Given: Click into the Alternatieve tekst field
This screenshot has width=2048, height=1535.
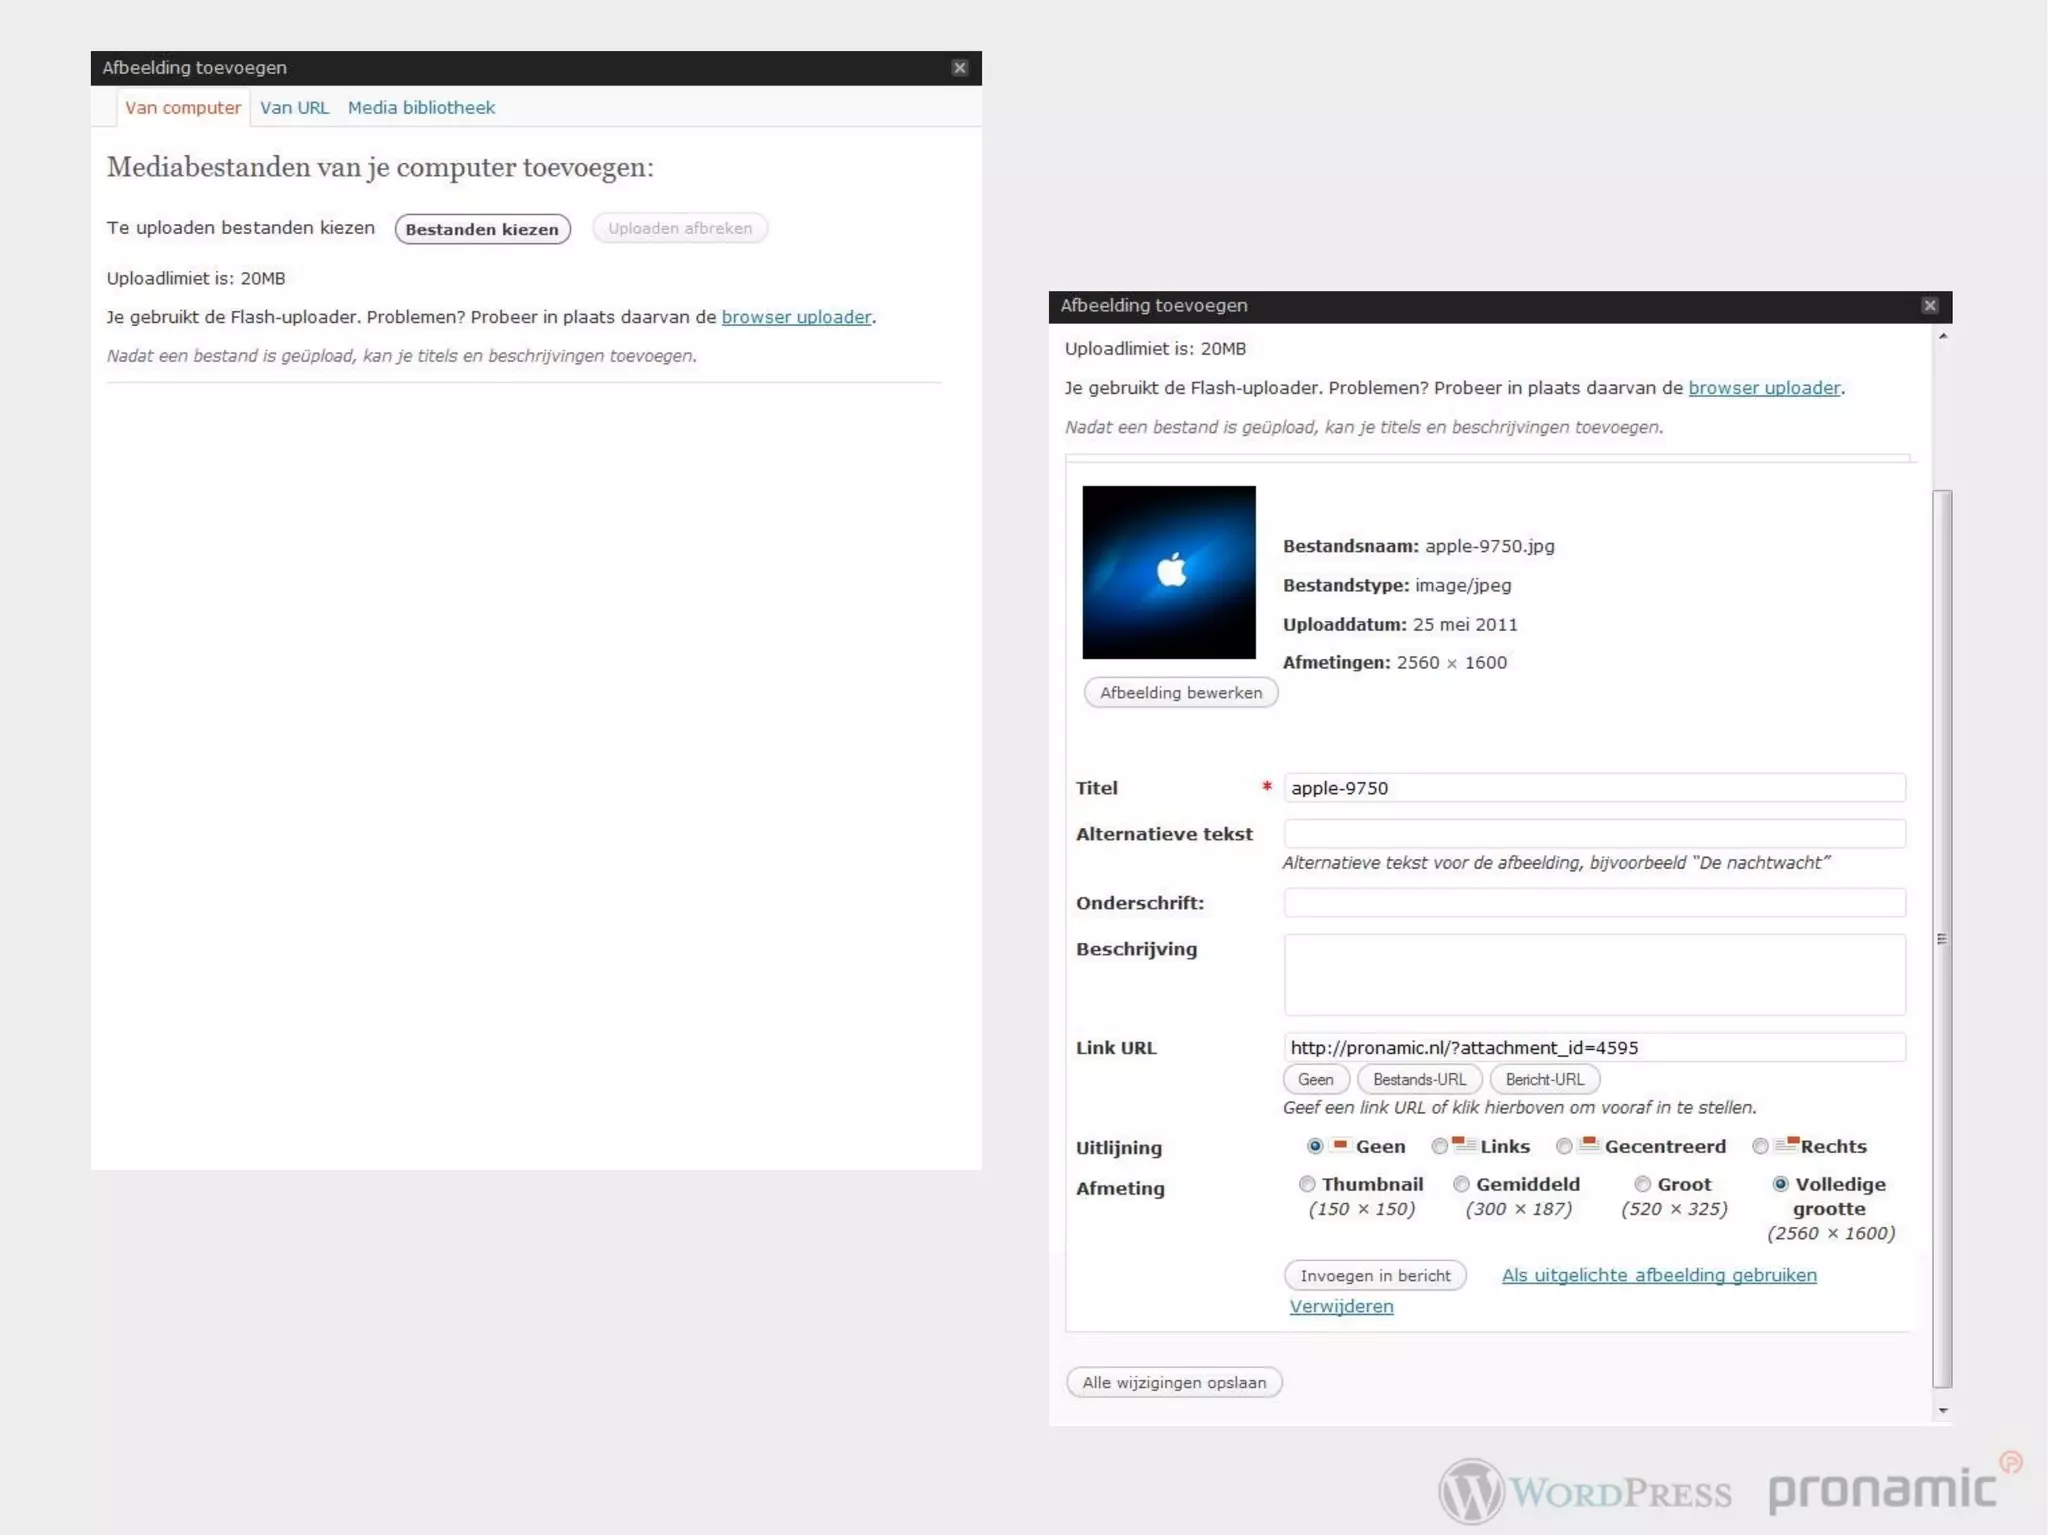Looking at the screenshot, I should tap(1593, 834).
